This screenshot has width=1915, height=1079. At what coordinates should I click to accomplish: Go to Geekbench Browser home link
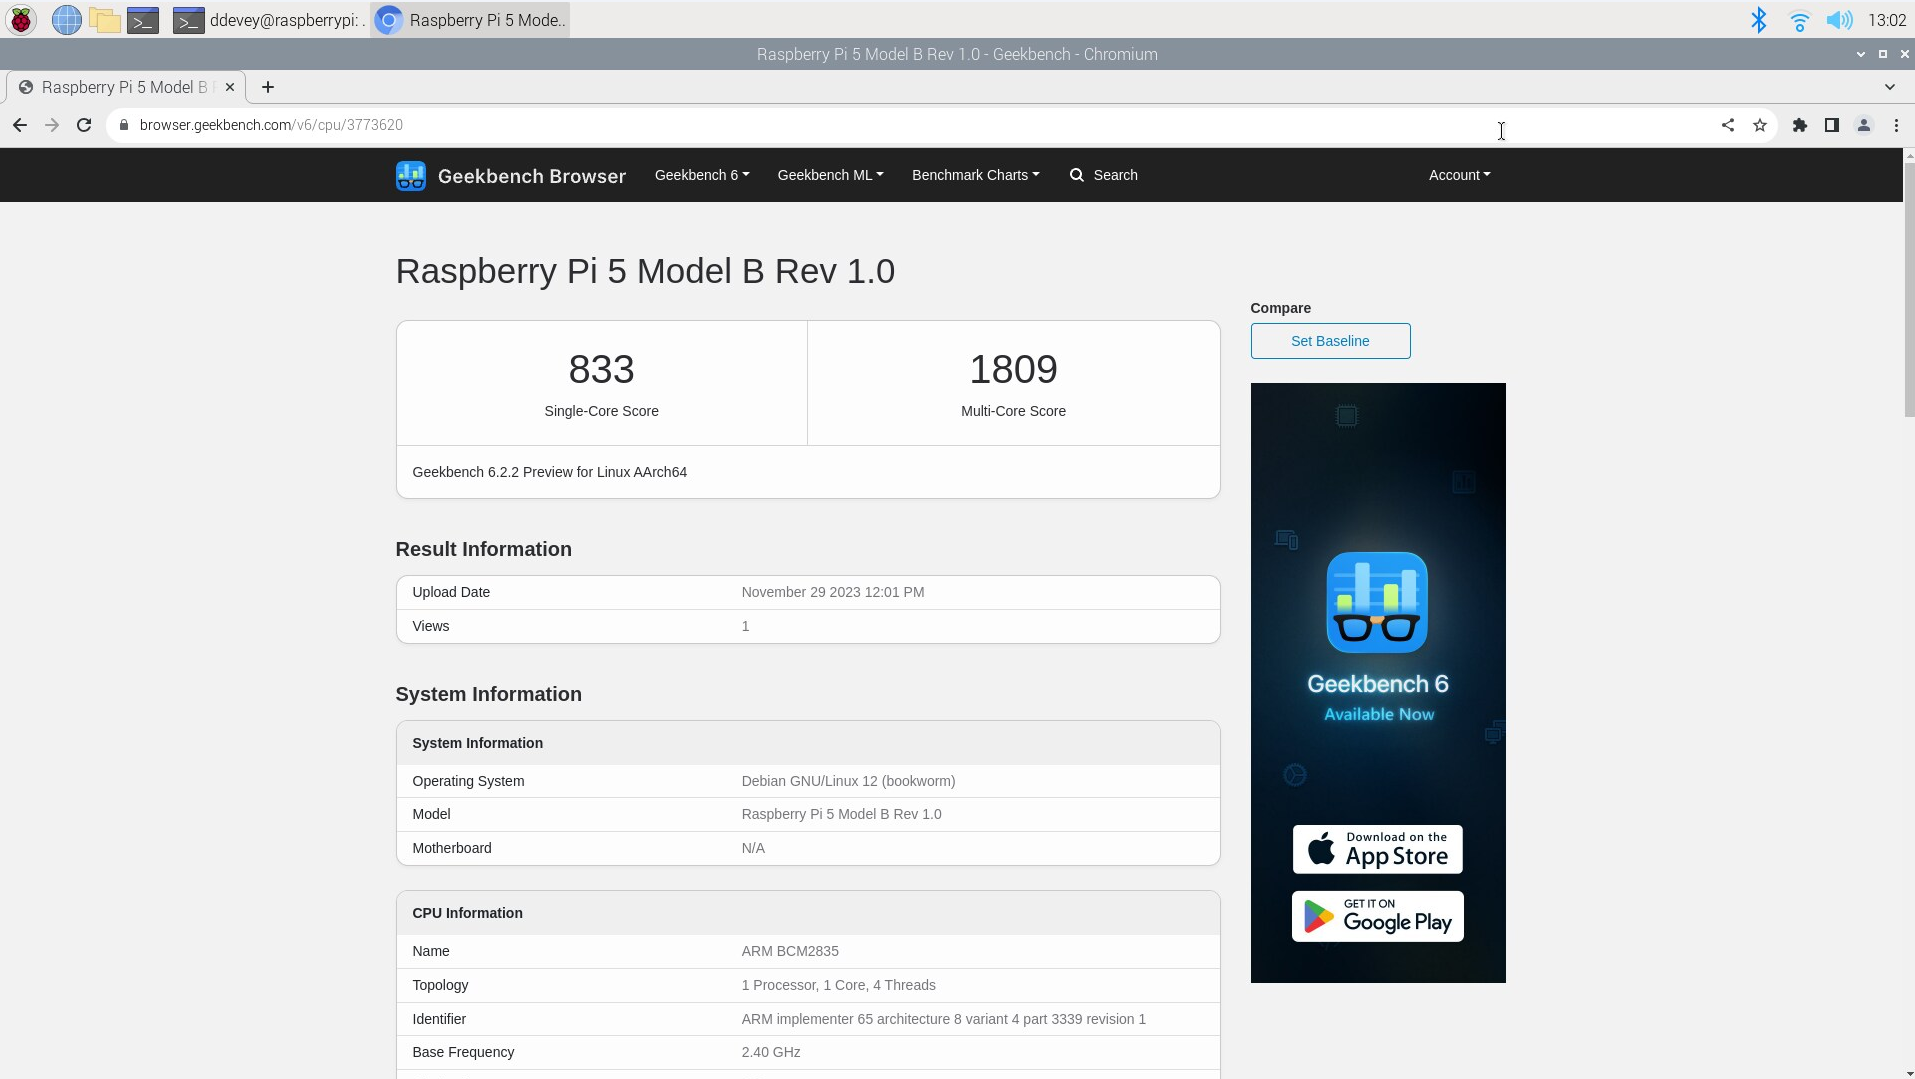click(x=532, y=176)
